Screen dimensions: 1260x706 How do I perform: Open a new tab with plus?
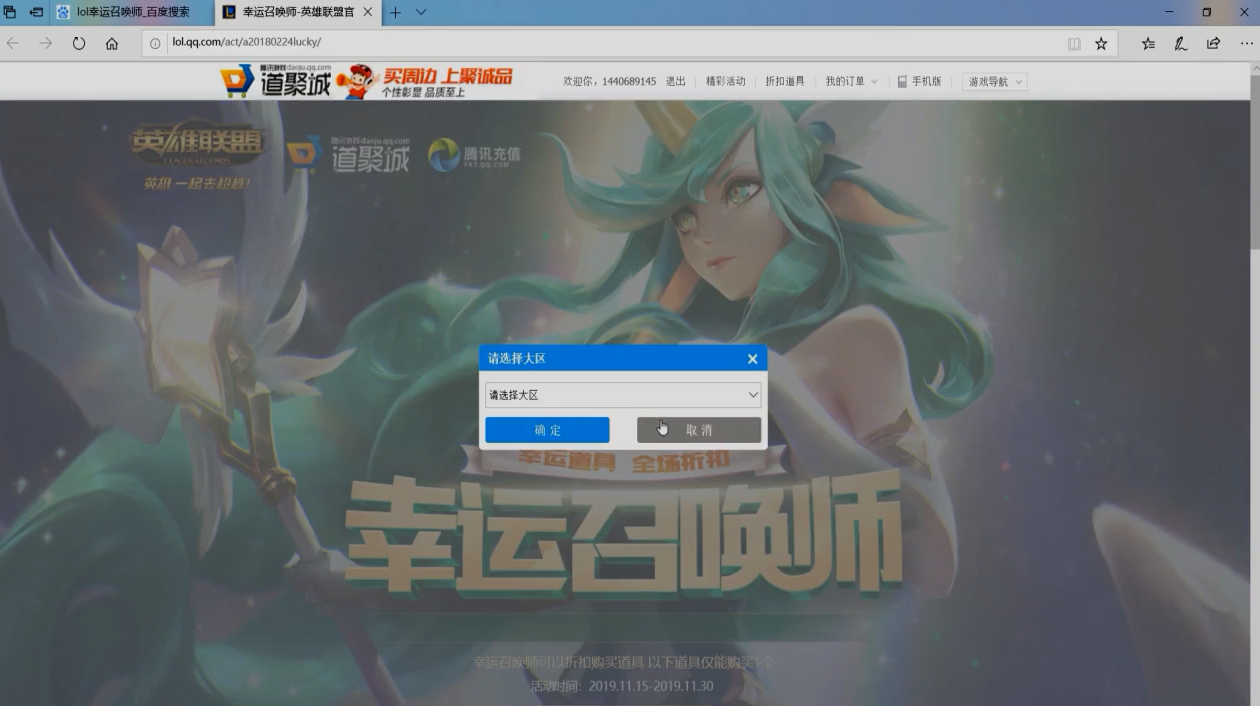point(395,12)
